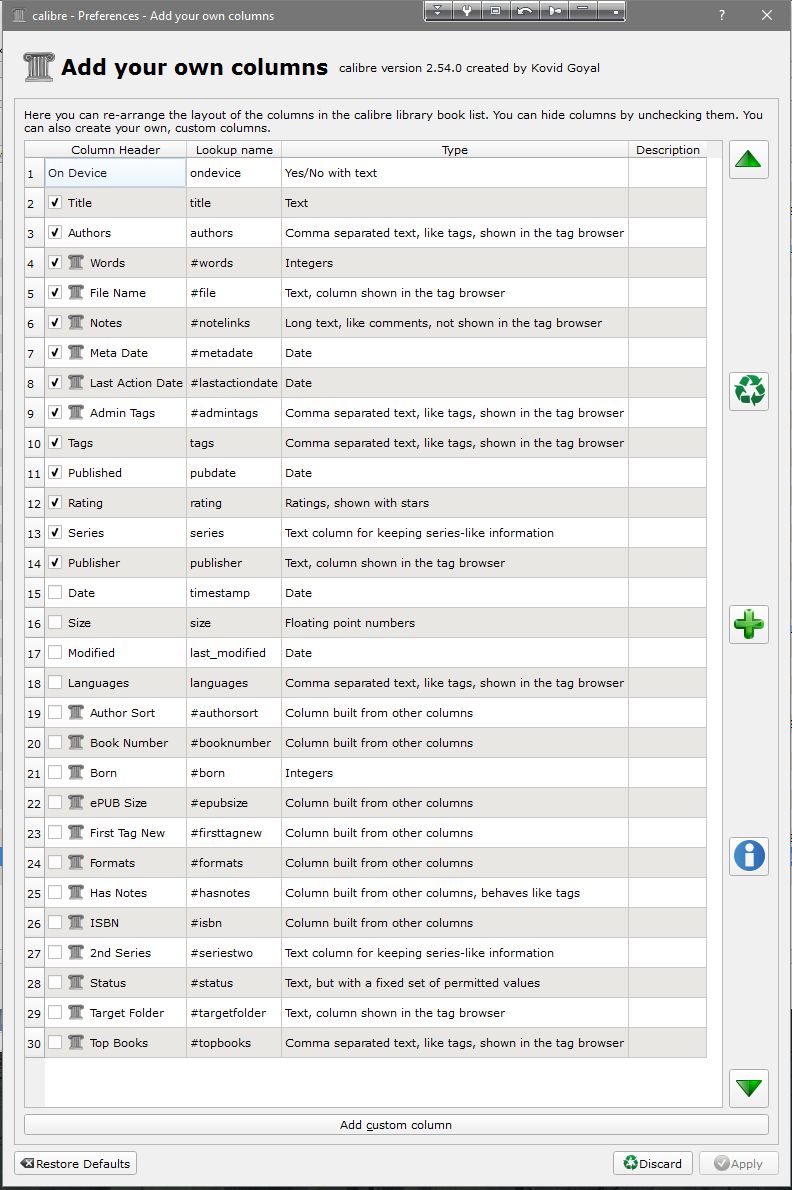The image size is (792, 1190).
Task: Click the Add custom column button
Action: pos(396,1125)
